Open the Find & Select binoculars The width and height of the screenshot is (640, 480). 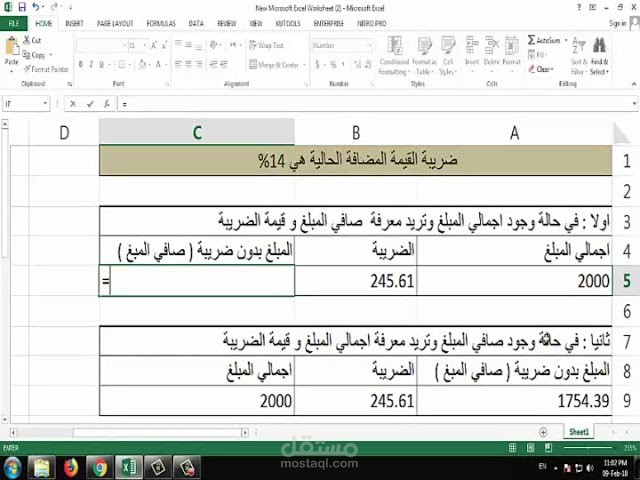coord(599,56)
